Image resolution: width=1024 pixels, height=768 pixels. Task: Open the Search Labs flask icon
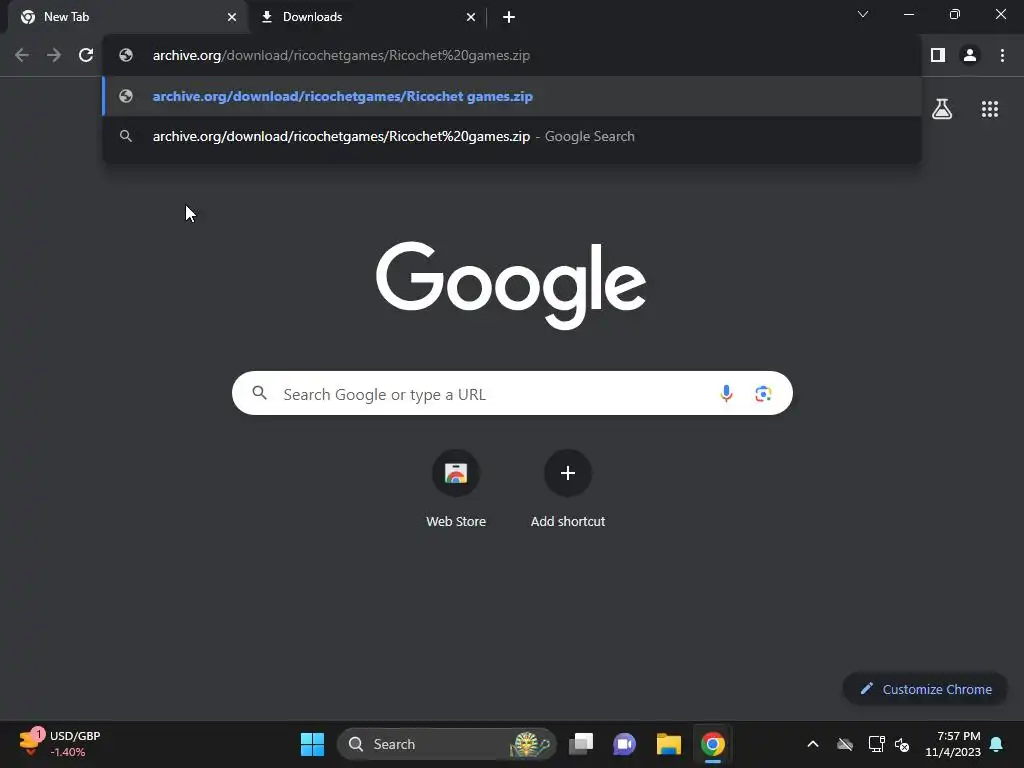942,109
